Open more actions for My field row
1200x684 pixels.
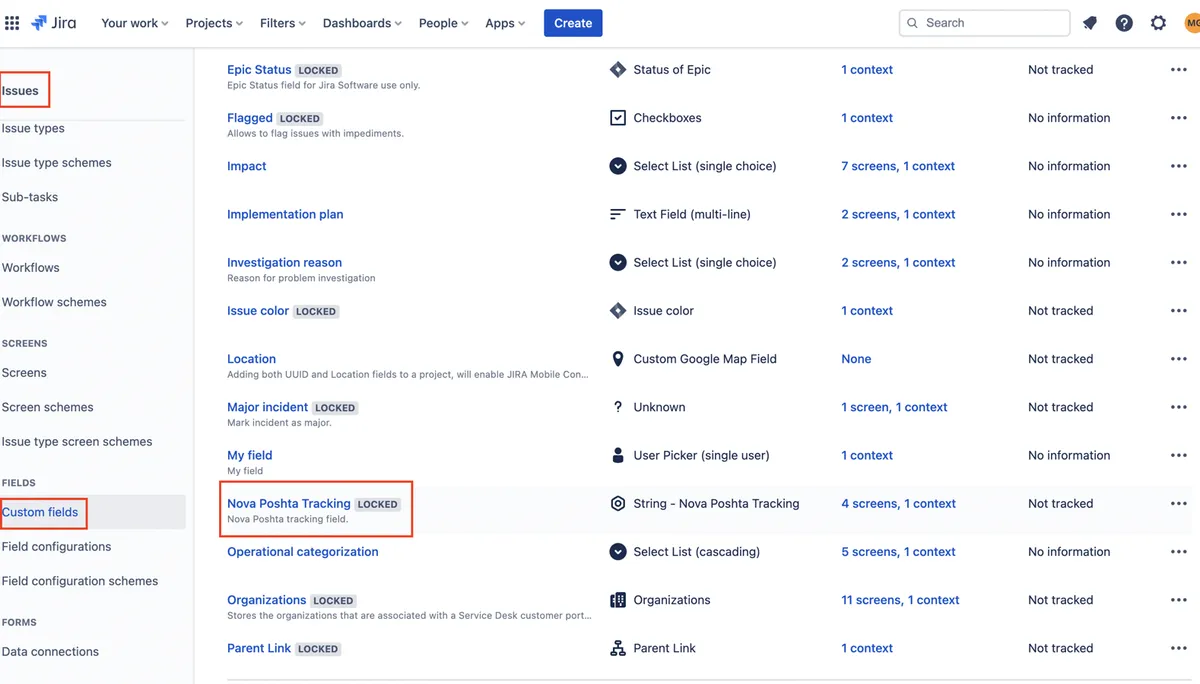(1178, 455)
